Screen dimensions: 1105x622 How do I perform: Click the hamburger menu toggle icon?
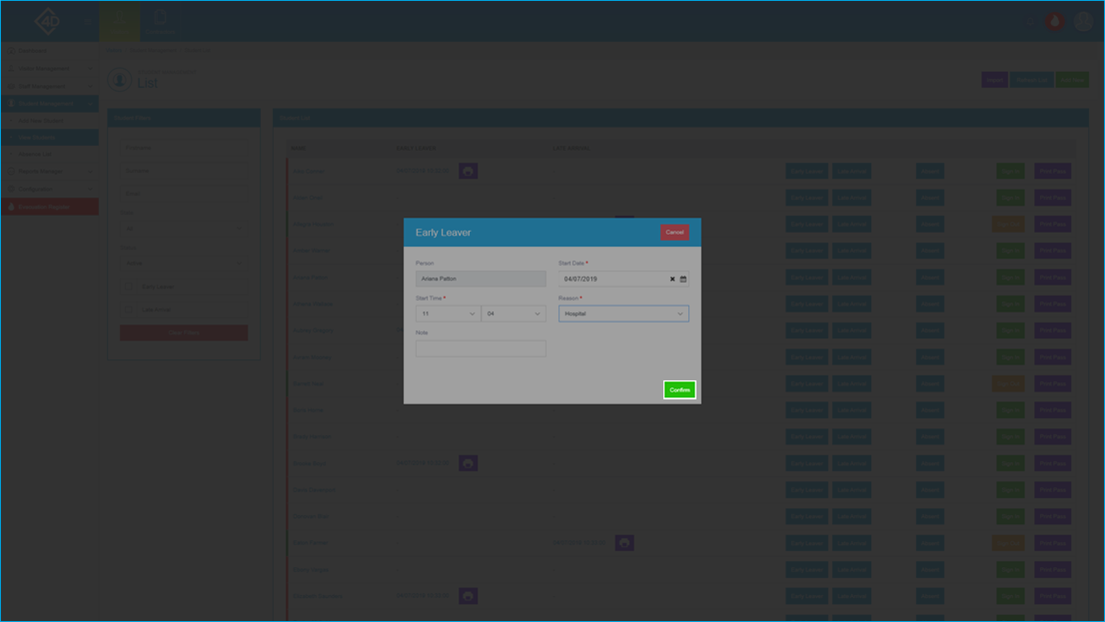click(87, 21)
